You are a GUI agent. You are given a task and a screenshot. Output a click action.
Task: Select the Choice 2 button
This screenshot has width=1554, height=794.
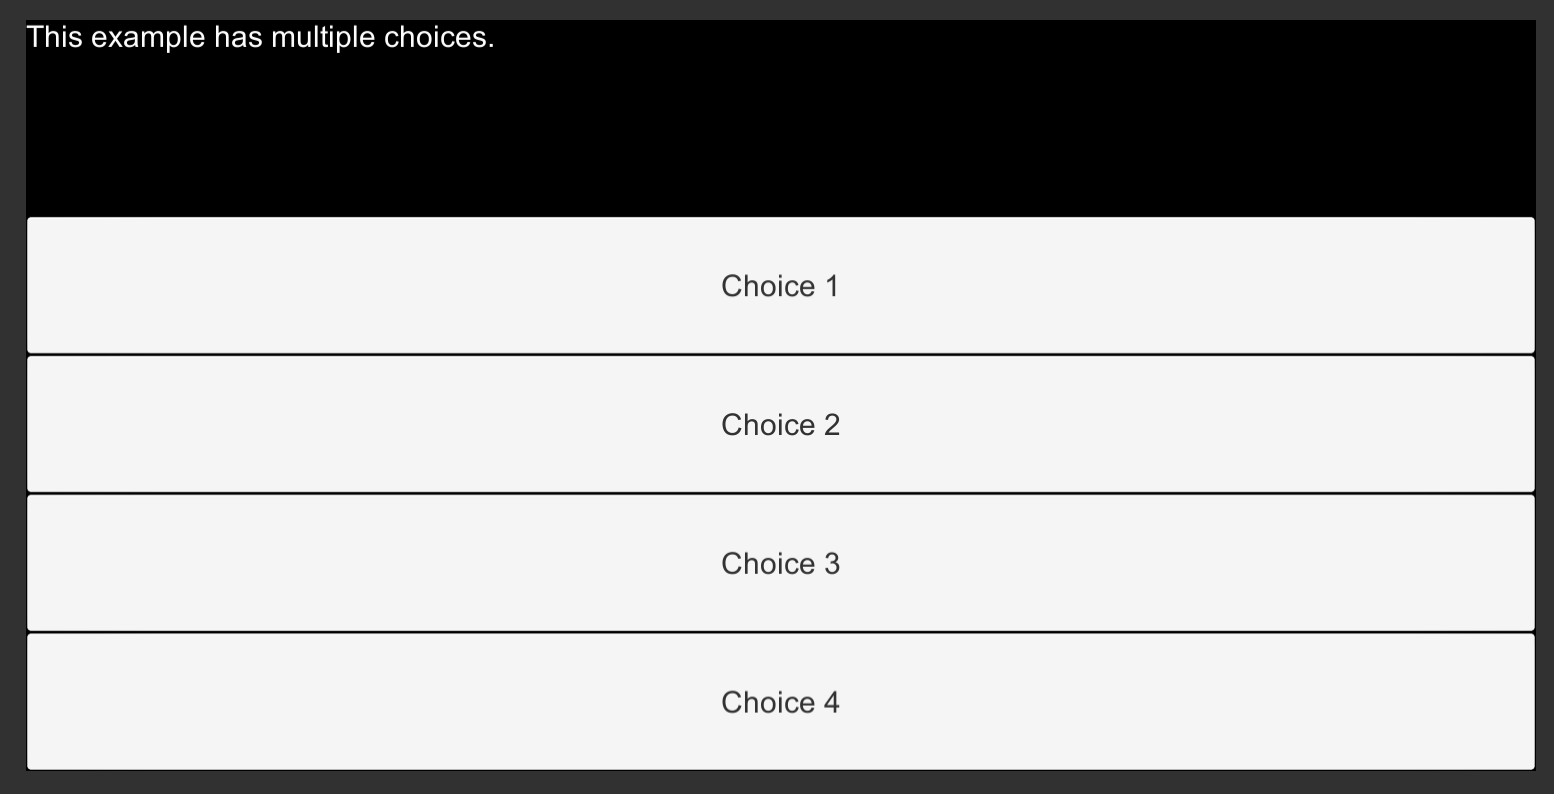coord(780,425)
